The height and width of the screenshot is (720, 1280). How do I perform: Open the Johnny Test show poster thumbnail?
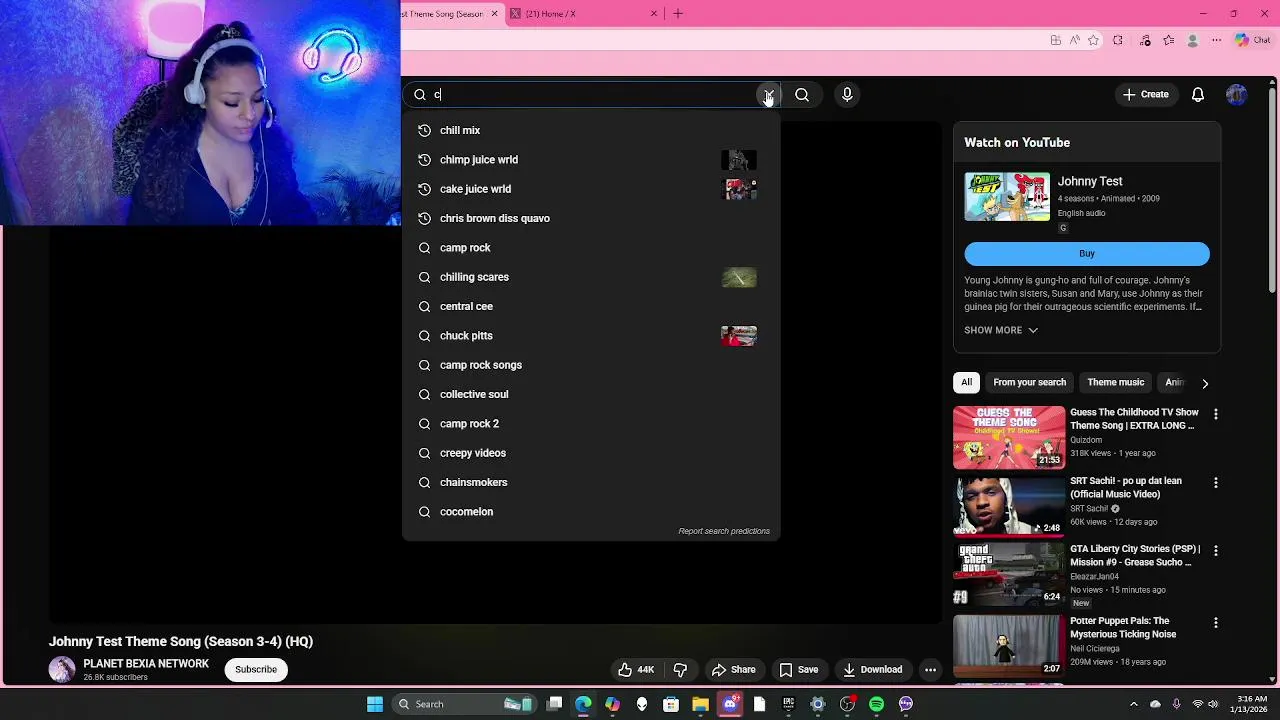point(1007,197)
